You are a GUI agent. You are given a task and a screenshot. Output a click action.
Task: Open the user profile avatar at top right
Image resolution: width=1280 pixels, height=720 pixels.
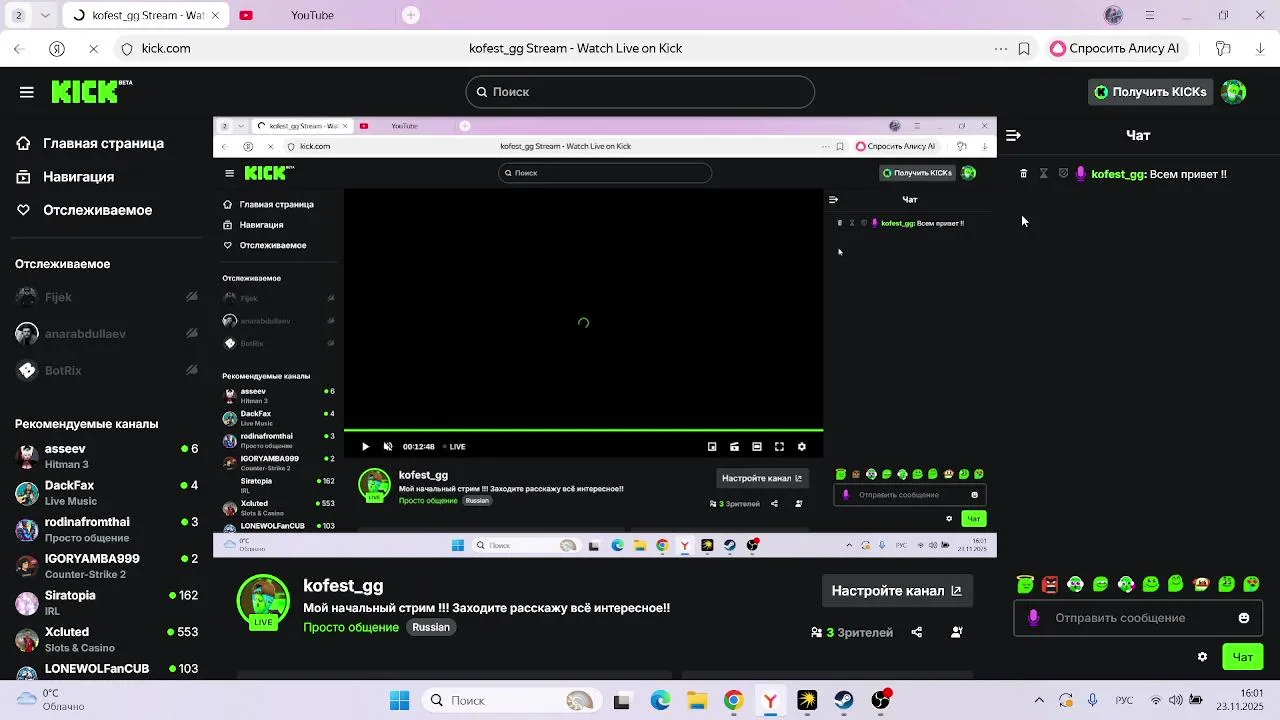coord(1234,92)
